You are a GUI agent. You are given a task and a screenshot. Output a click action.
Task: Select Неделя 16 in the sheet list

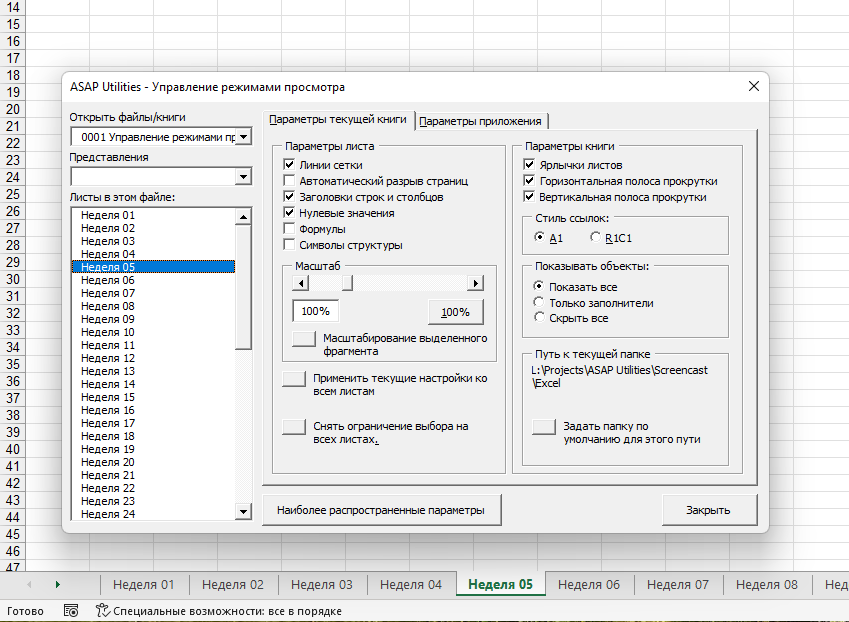click(153, 410)
